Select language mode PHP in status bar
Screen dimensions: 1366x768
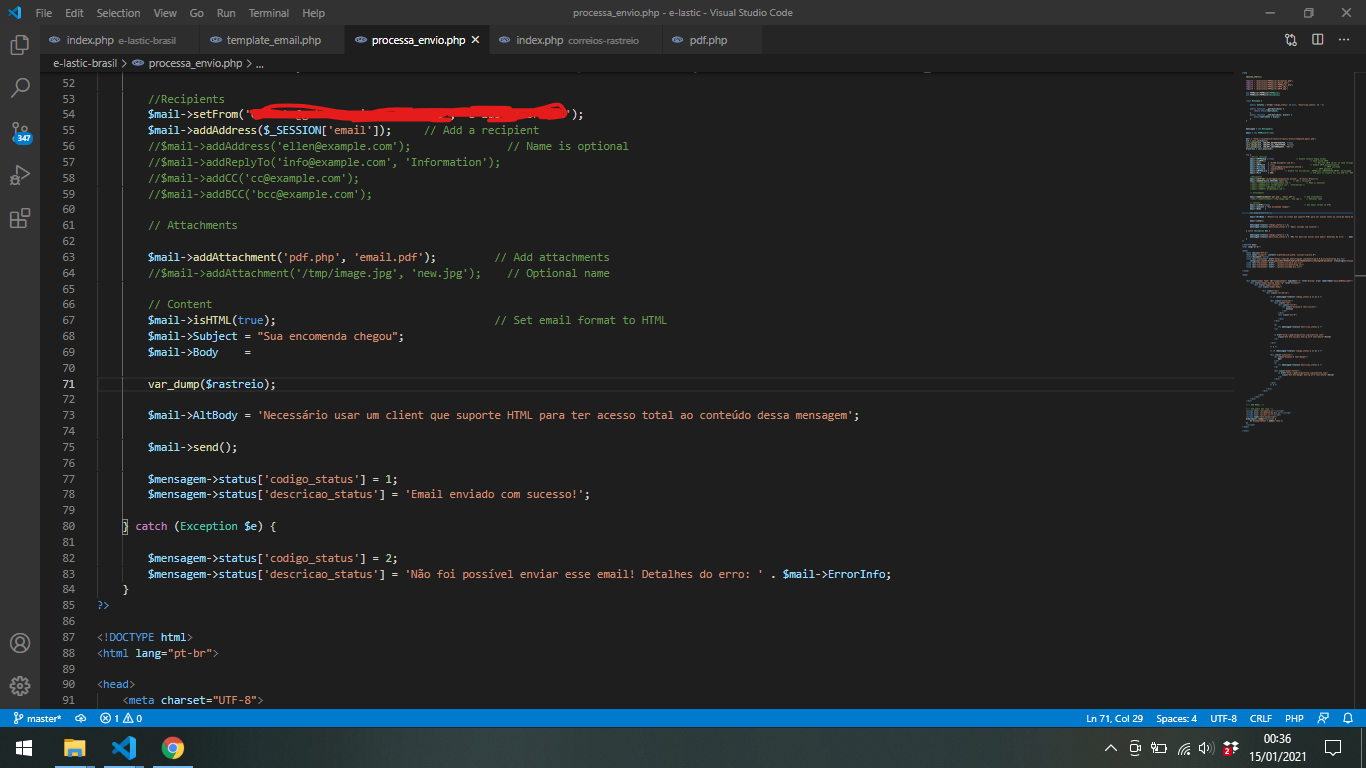[1294, 718]
